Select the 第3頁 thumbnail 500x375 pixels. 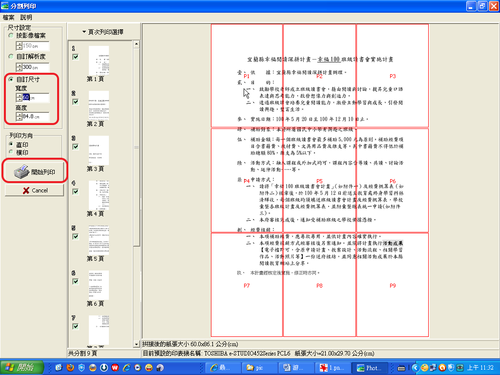pos(99,150)
